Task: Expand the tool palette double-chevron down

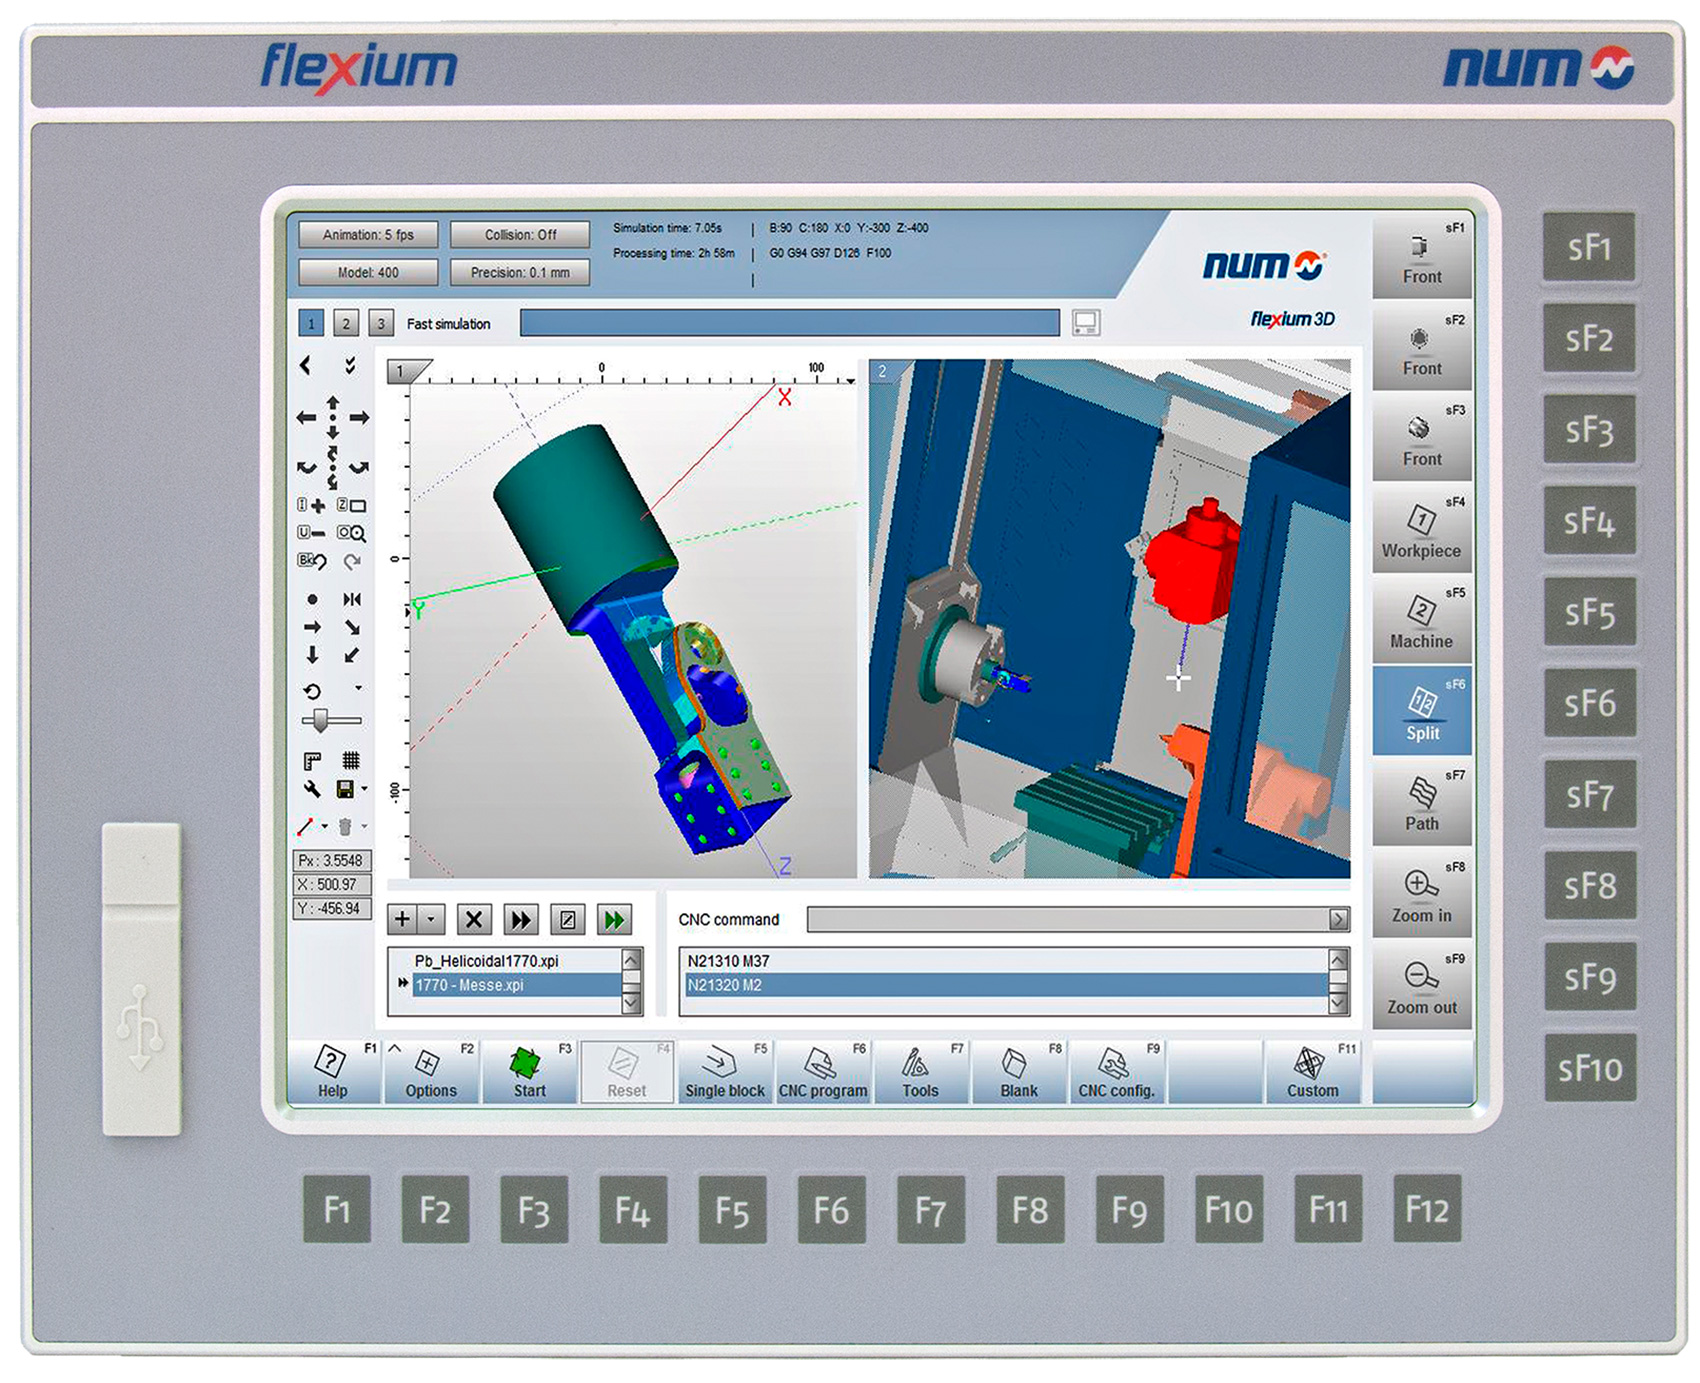Action: (x=350, y=366)
